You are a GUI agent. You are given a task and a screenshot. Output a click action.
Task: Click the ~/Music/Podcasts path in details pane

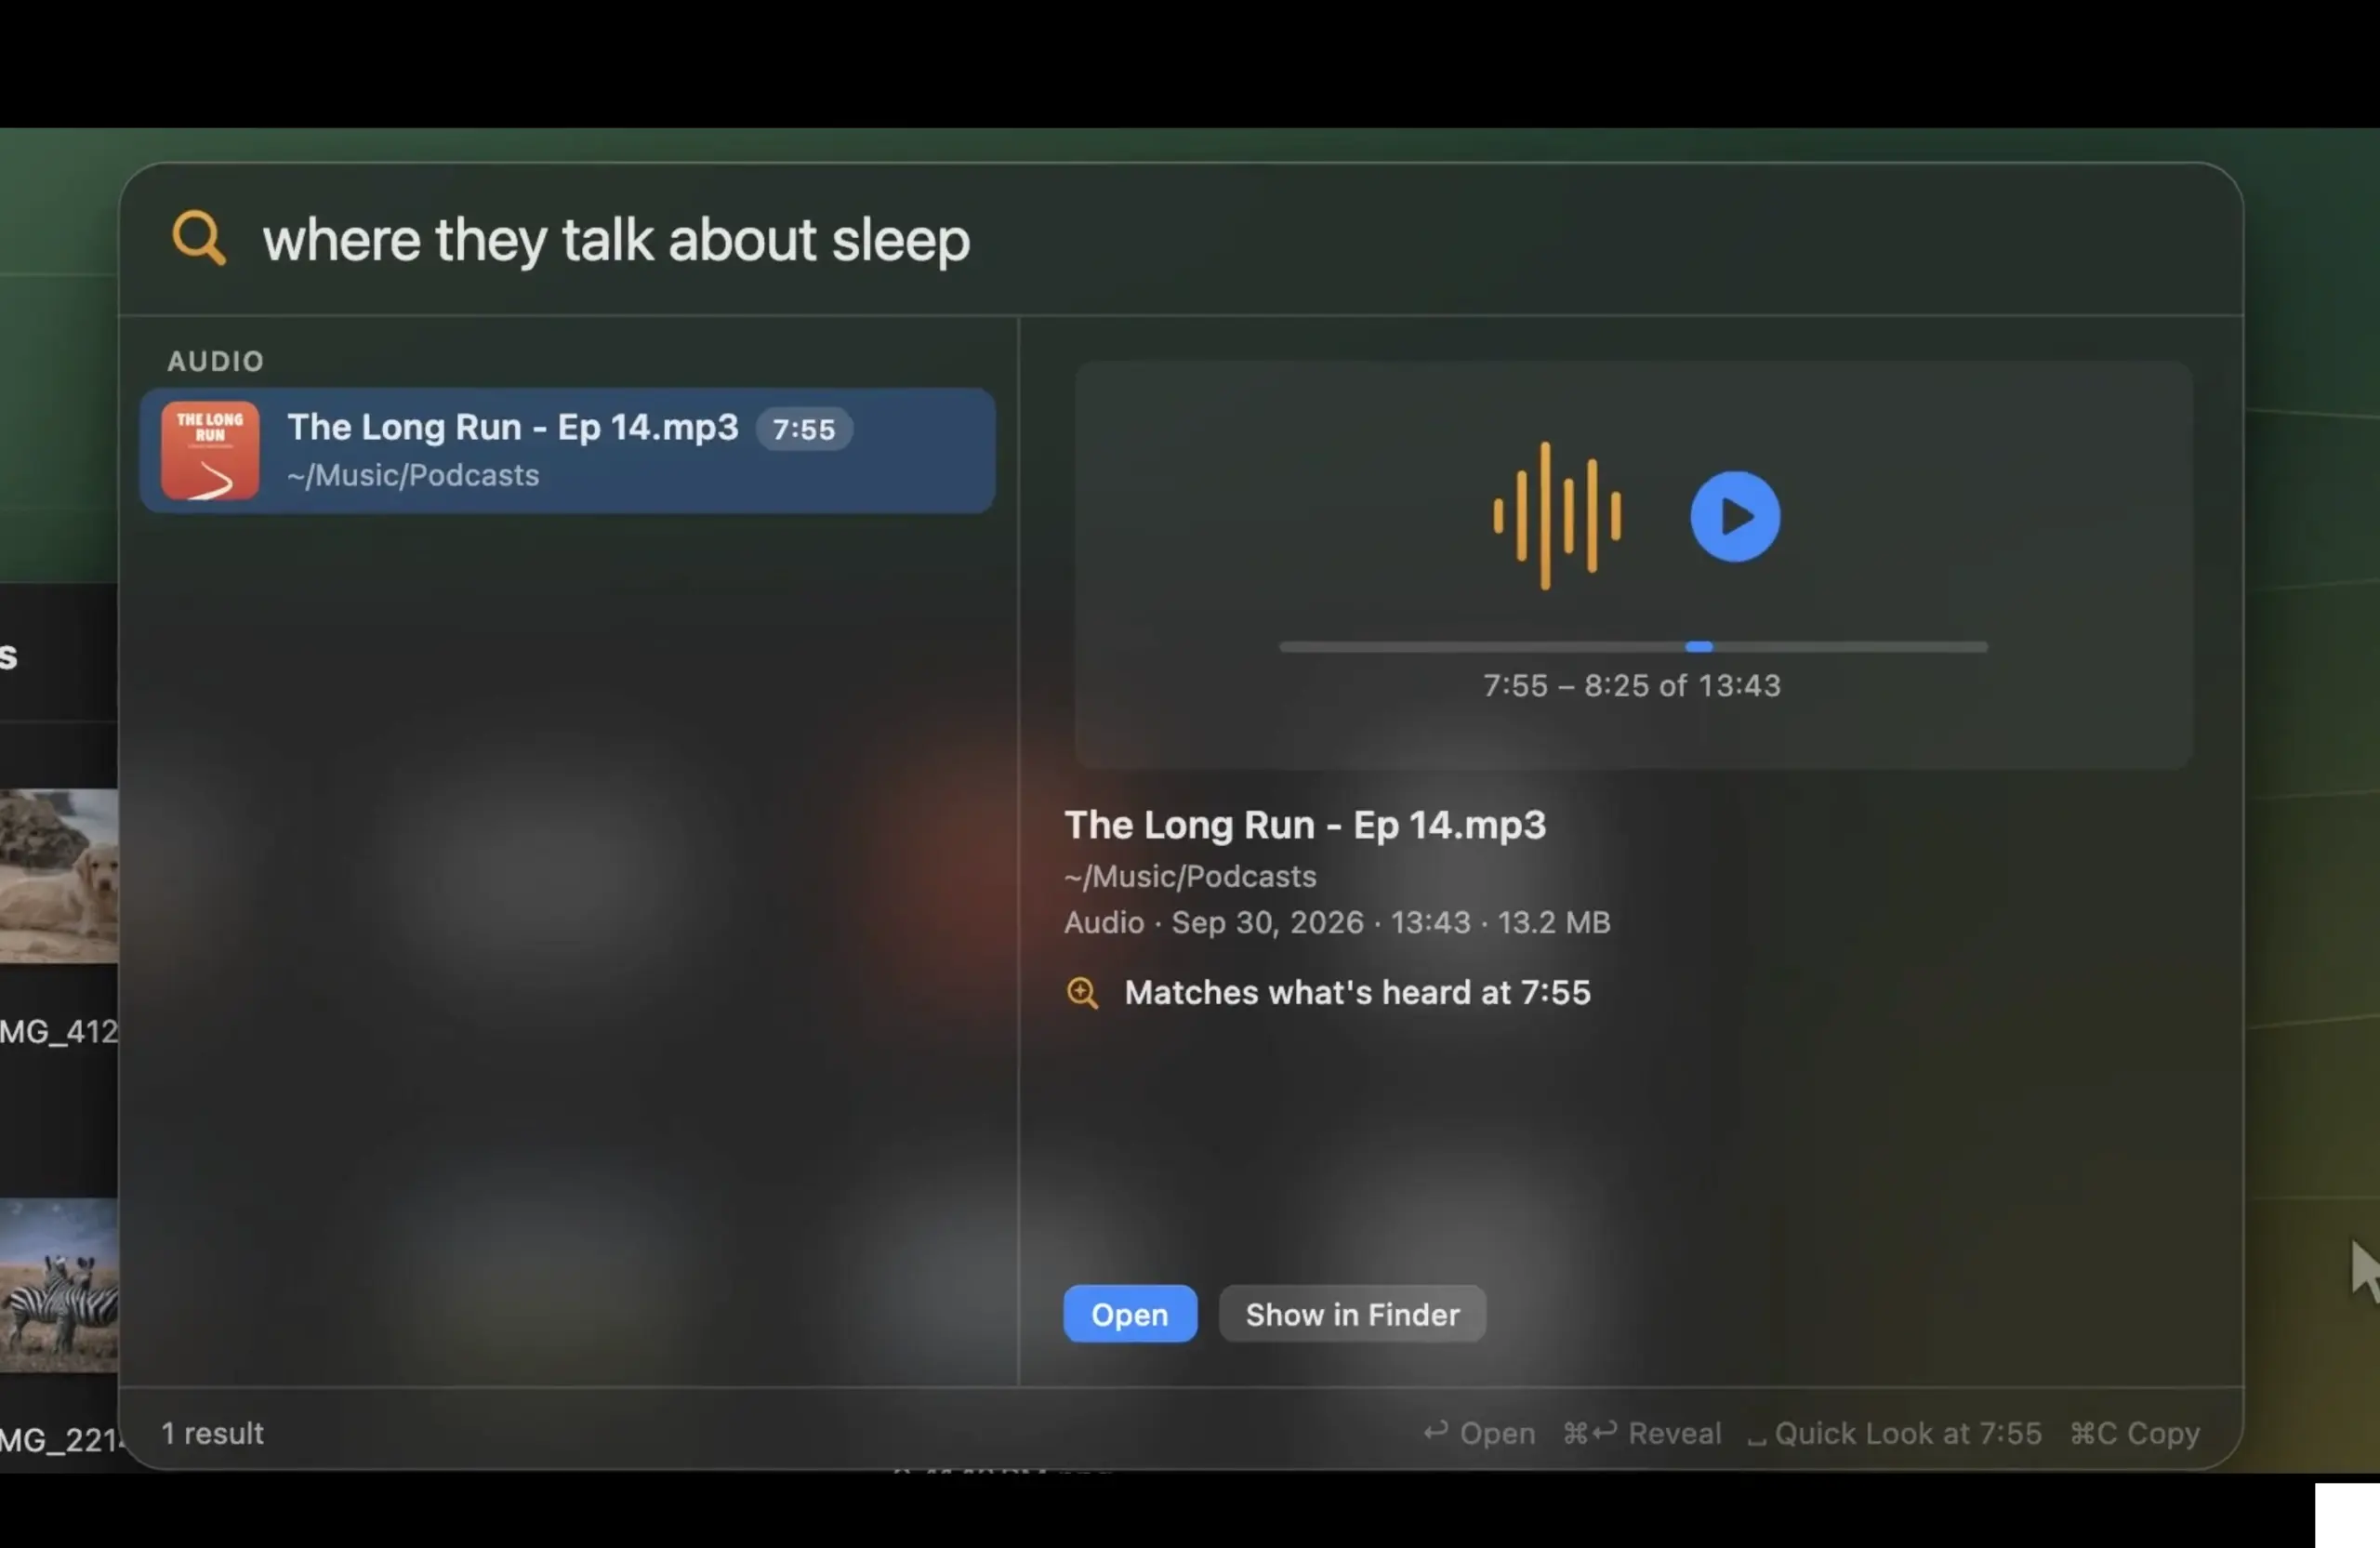click(1190, 877)
